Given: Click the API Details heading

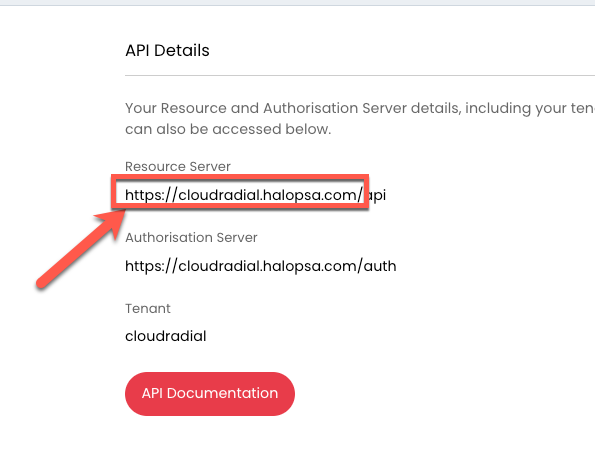Looking at the screenshot, I should 167,50.
